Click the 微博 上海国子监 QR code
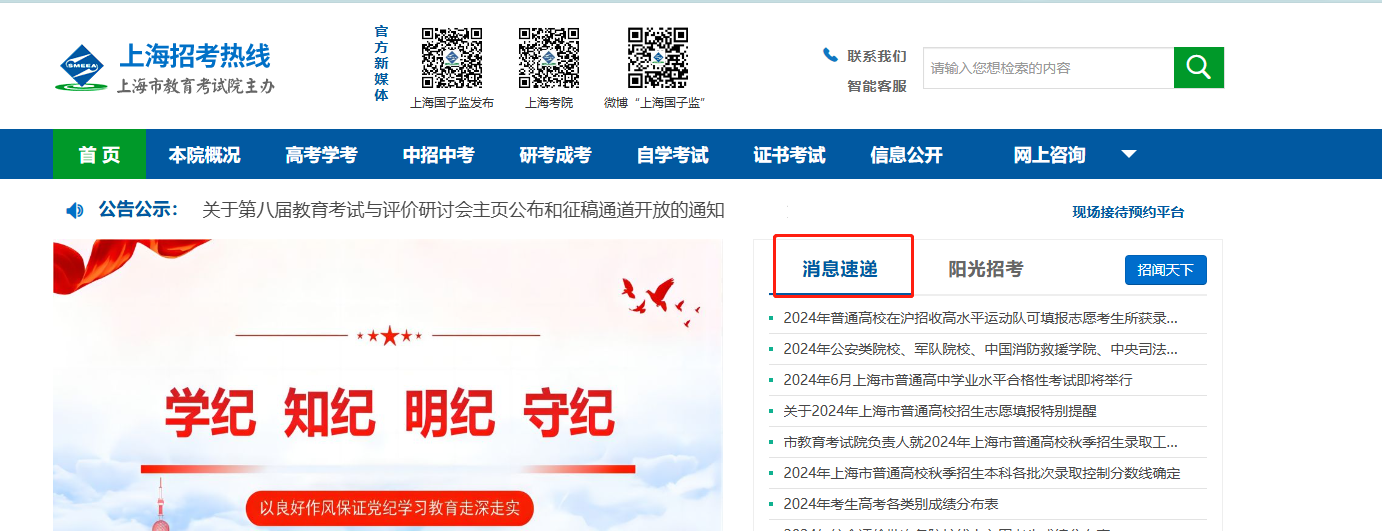Screen dimensions: 1382x531 point(657,58)
